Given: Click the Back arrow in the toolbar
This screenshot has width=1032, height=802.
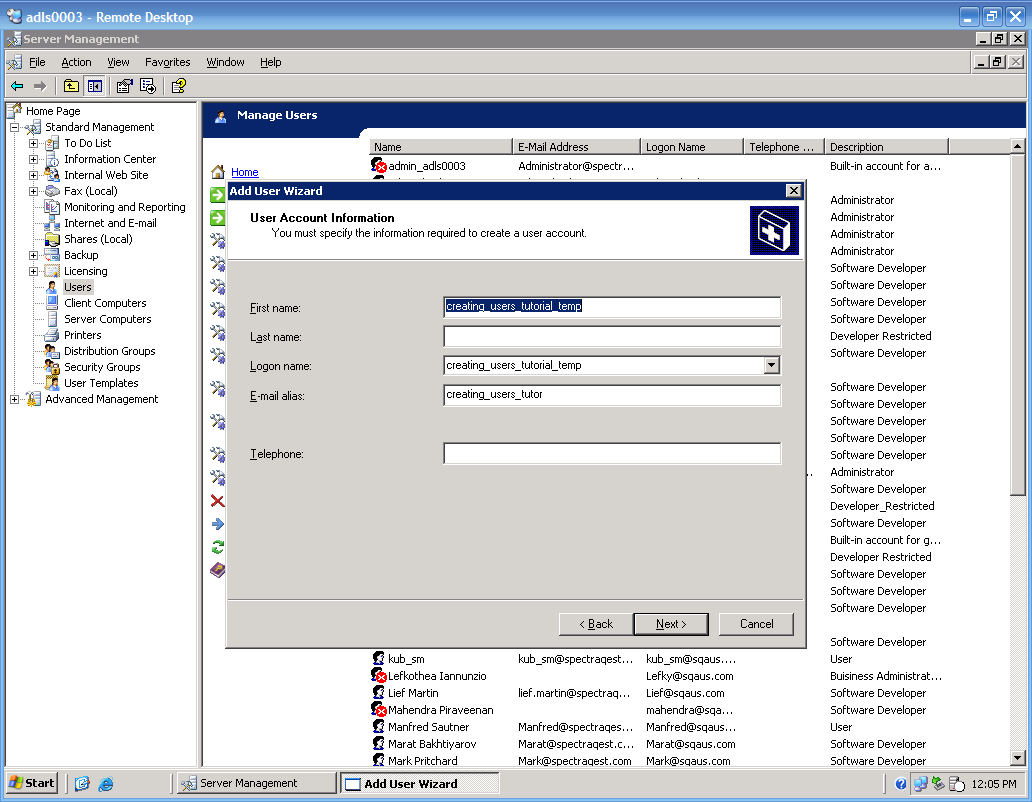Looking at the screenshot, I should pyautogui.click(x=17, y=86).
